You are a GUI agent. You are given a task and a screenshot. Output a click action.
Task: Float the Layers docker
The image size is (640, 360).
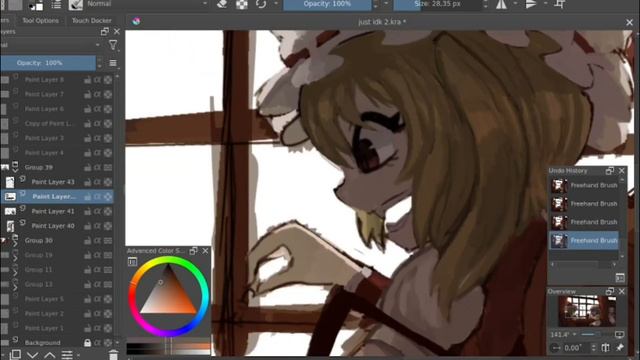105,31
